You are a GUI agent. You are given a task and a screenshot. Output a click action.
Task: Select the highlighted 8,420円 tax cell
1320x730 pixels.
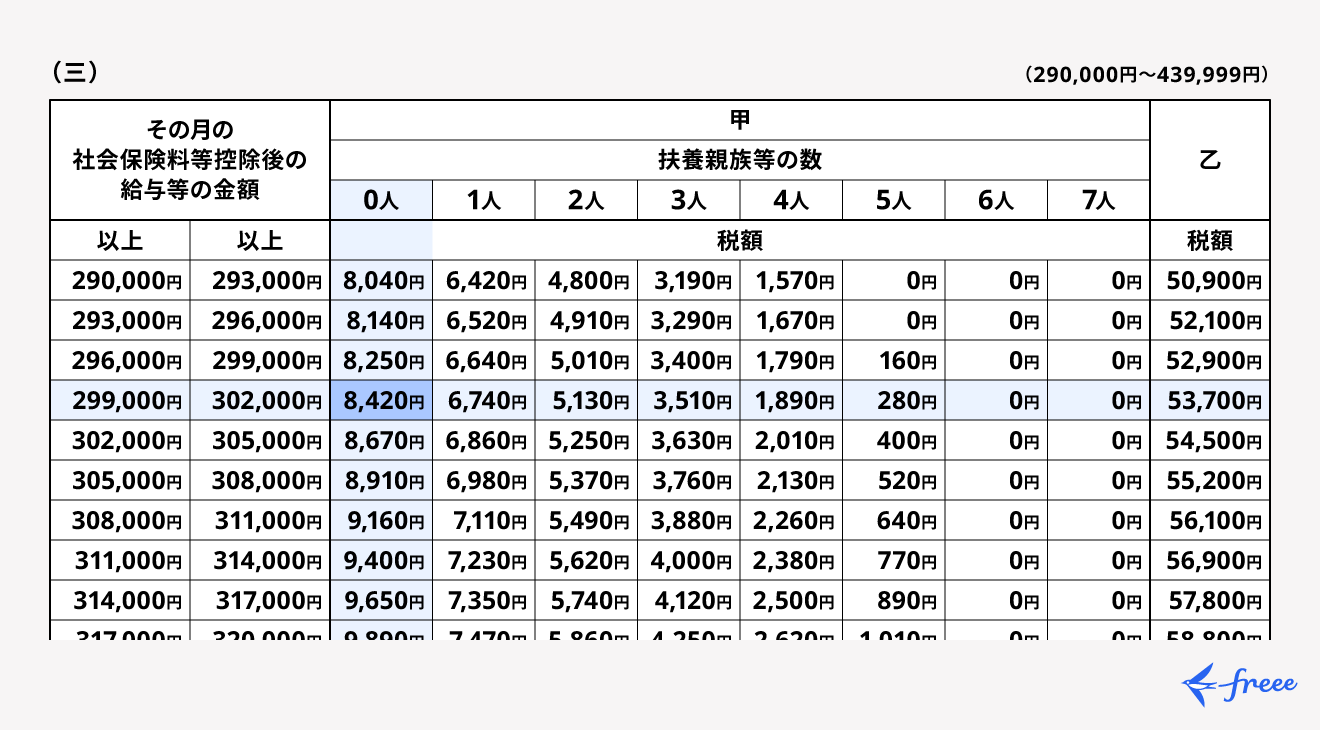point(381,401)
